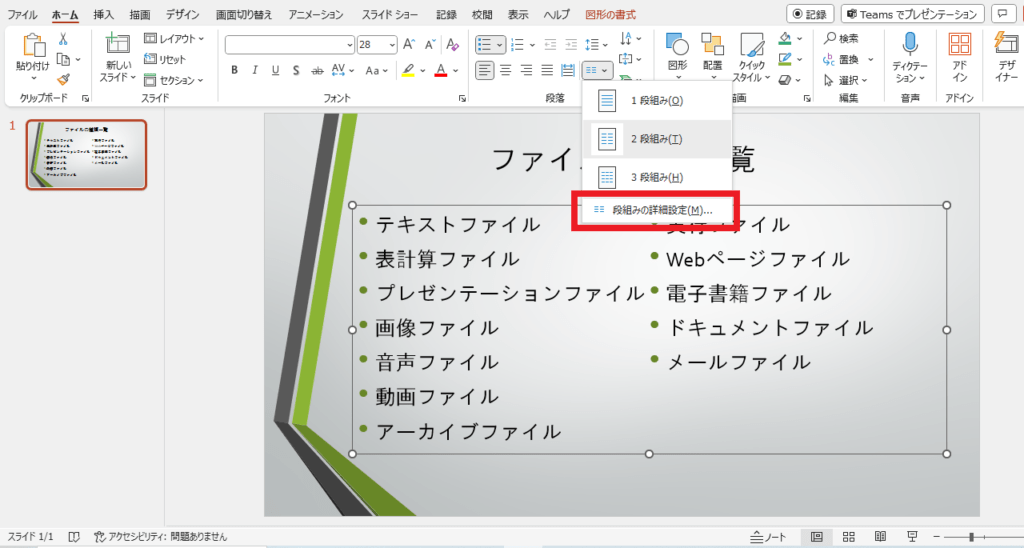Image resolution: width=1024 pixels, height=548 pixels.
Task: Click Present in Teams button
Action: pyautogui.click(x=912, y=14)
